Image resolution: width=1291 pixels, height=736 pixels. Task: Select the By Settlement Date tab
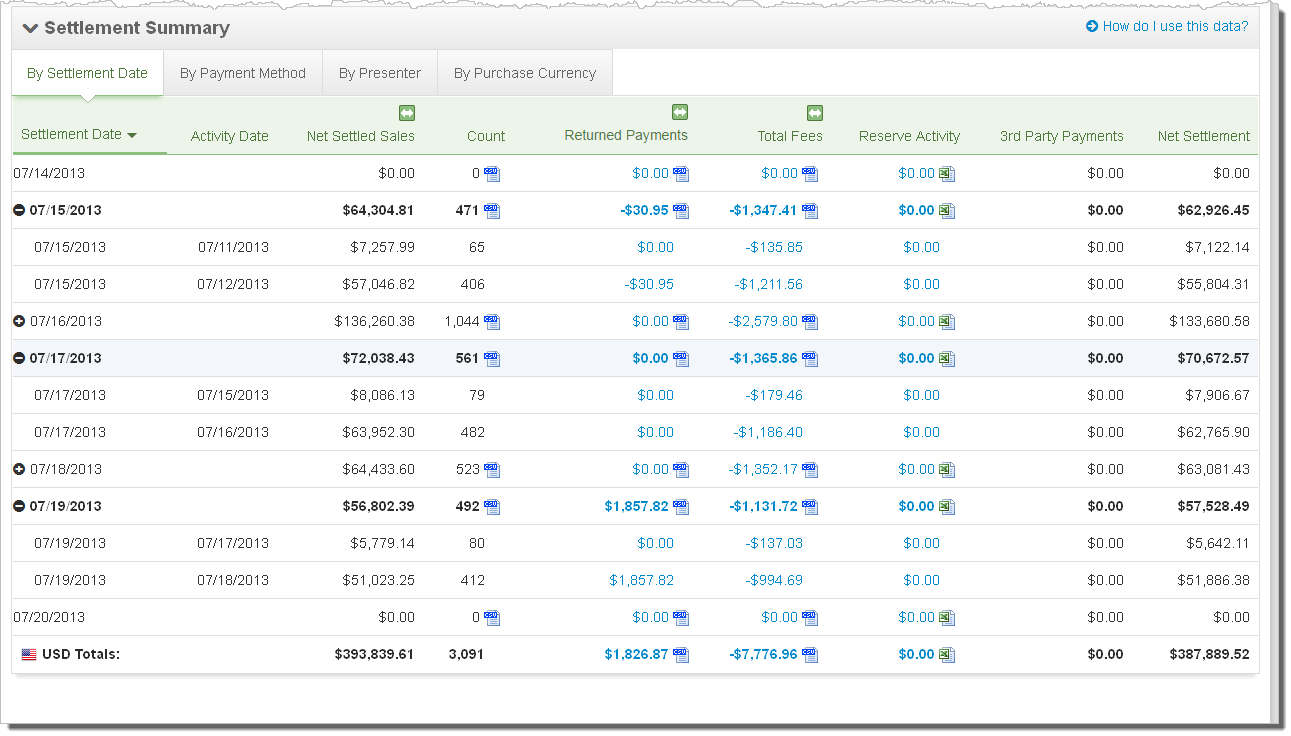tap(87, 73)
